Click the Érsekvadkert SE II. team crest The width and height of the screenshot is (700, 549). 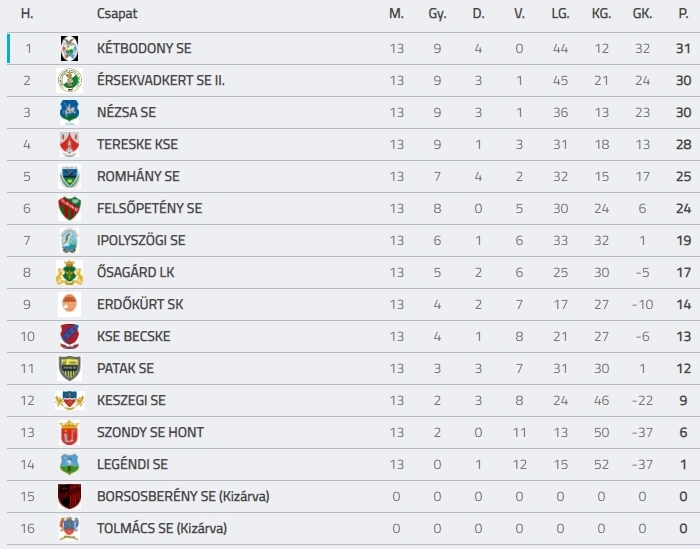coord(69,80)
